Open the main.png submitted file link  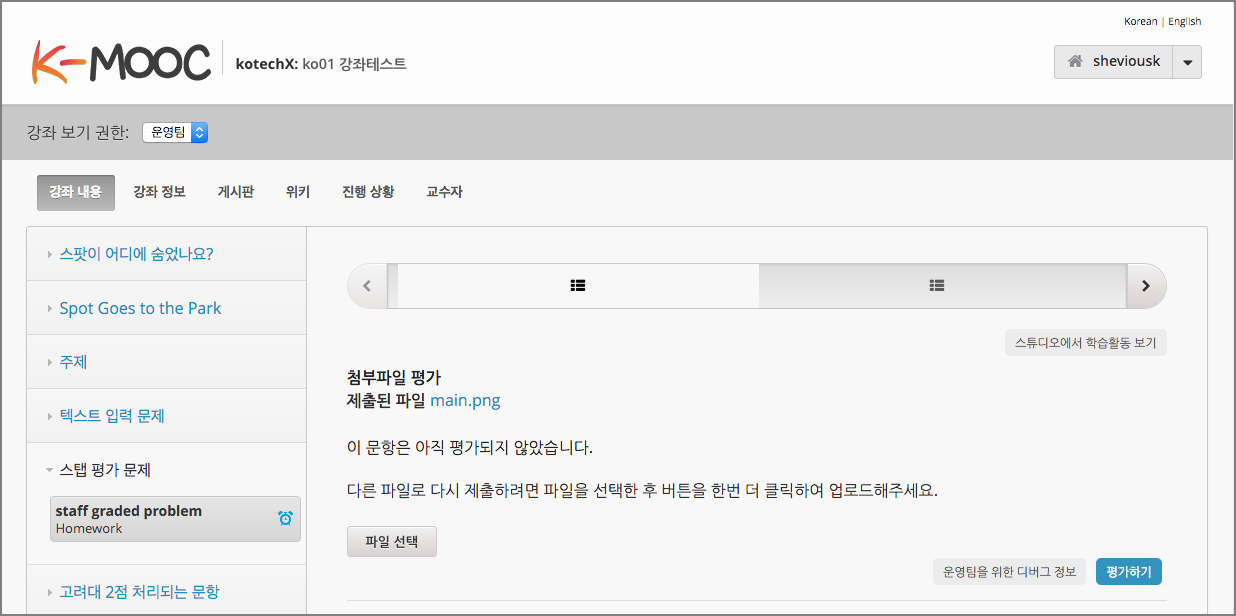coord(465,401)
